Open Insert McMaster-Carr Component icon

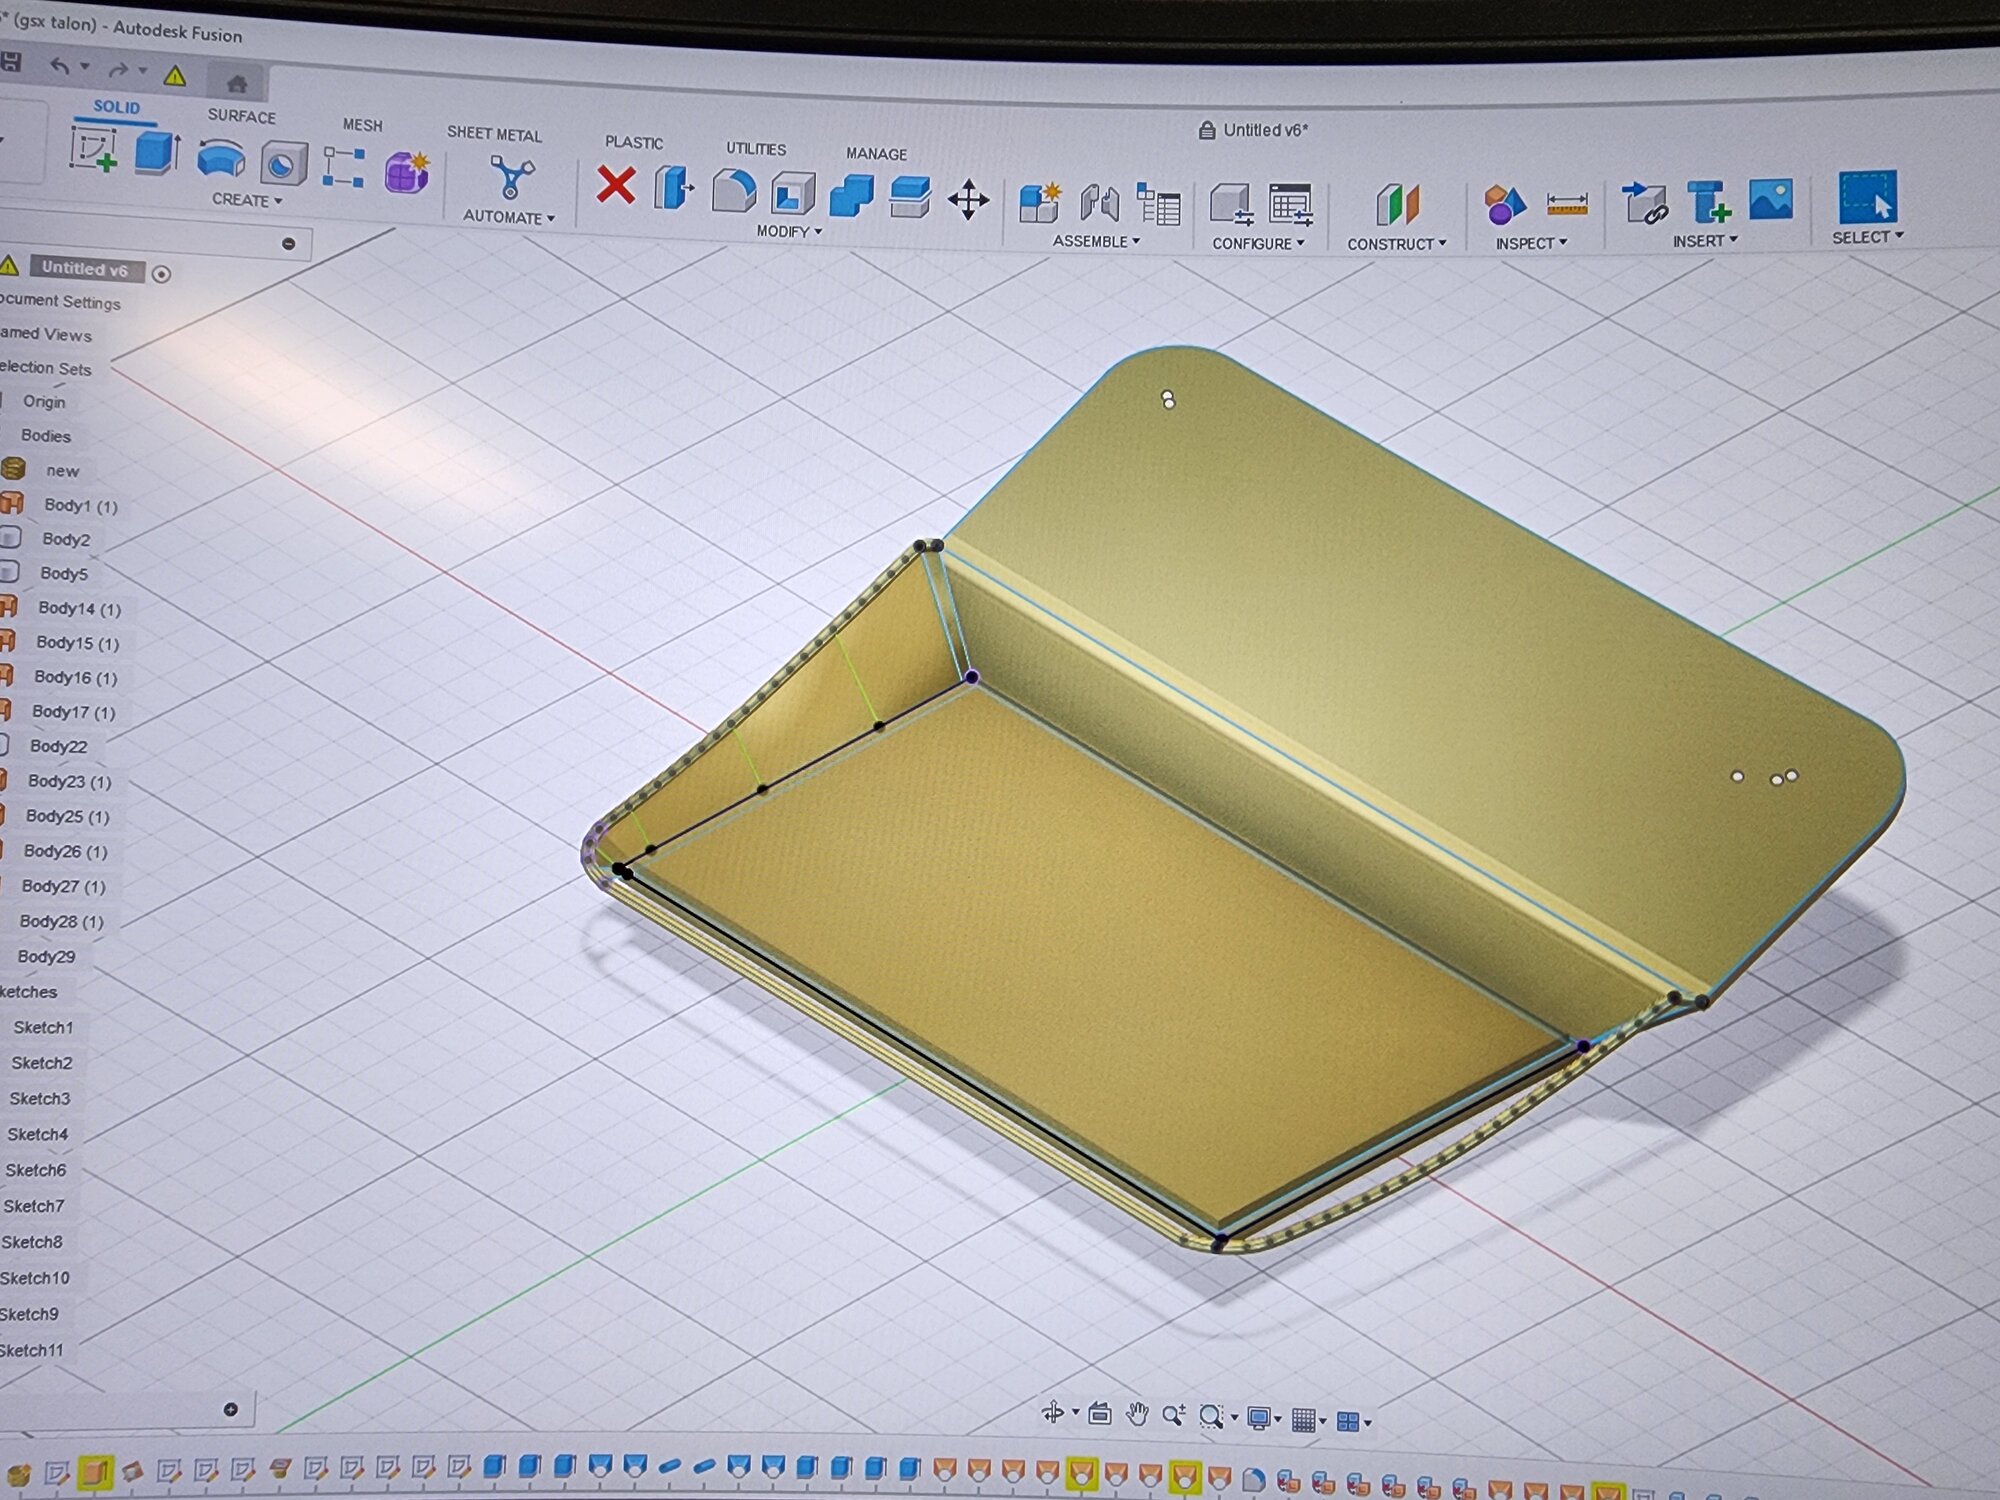pyautogui.click(x=1708, y=202)
